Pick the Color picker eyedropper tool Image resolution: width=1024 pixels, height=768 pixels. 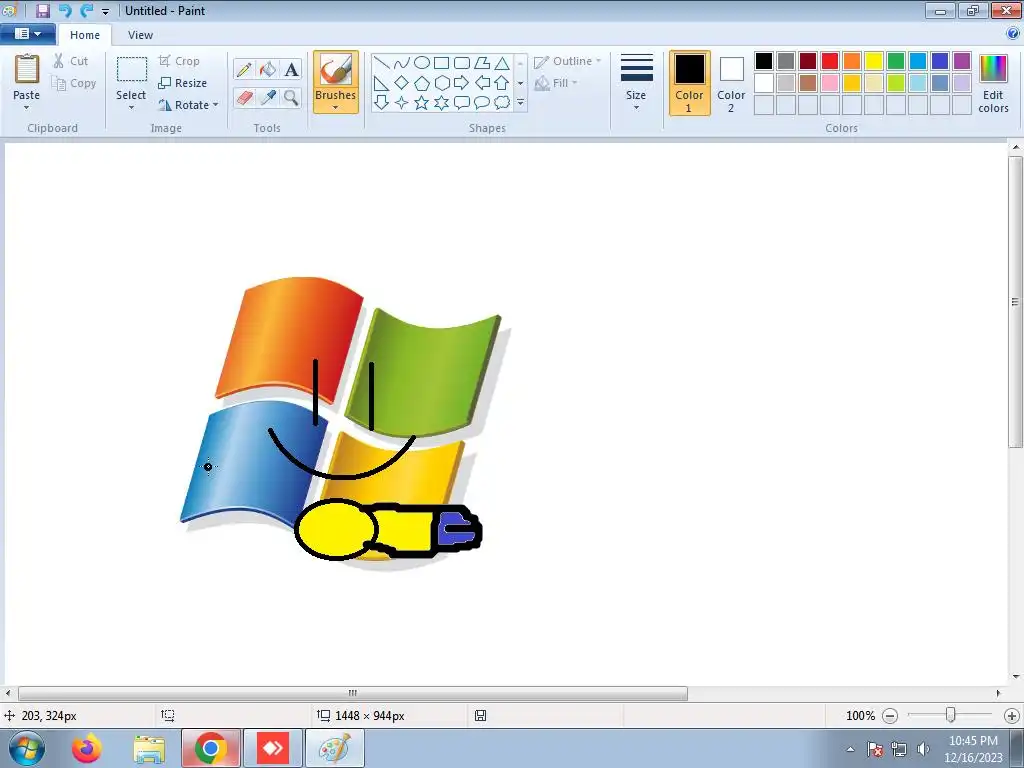click(x=268, y=98)
